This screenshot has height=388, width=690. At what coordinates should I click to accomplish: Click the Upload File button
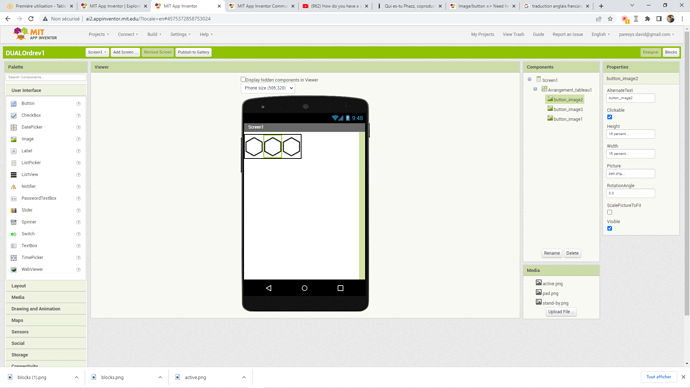point(560,312)
